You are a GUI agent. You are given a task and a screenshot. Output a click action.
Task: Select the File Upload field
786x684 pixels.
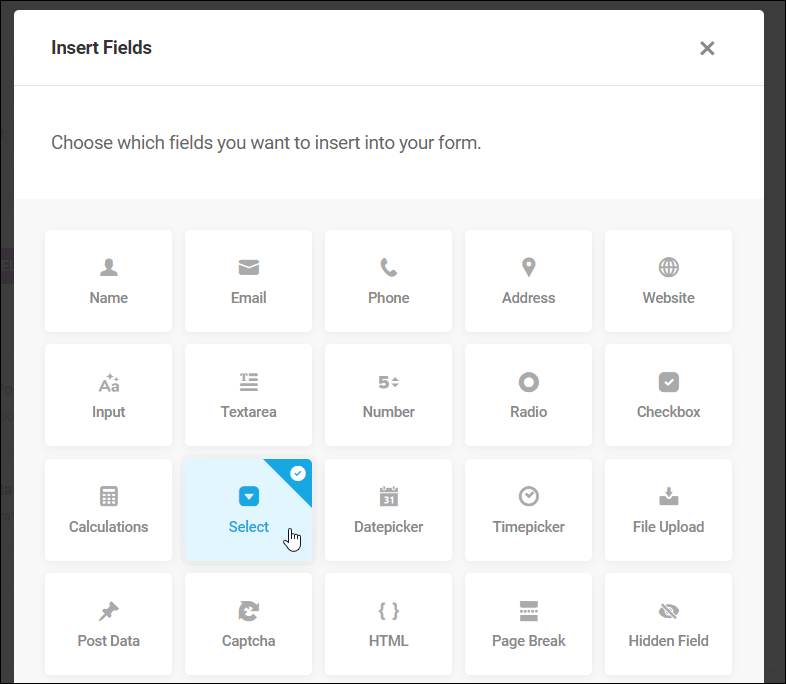(x=668, y=510)
